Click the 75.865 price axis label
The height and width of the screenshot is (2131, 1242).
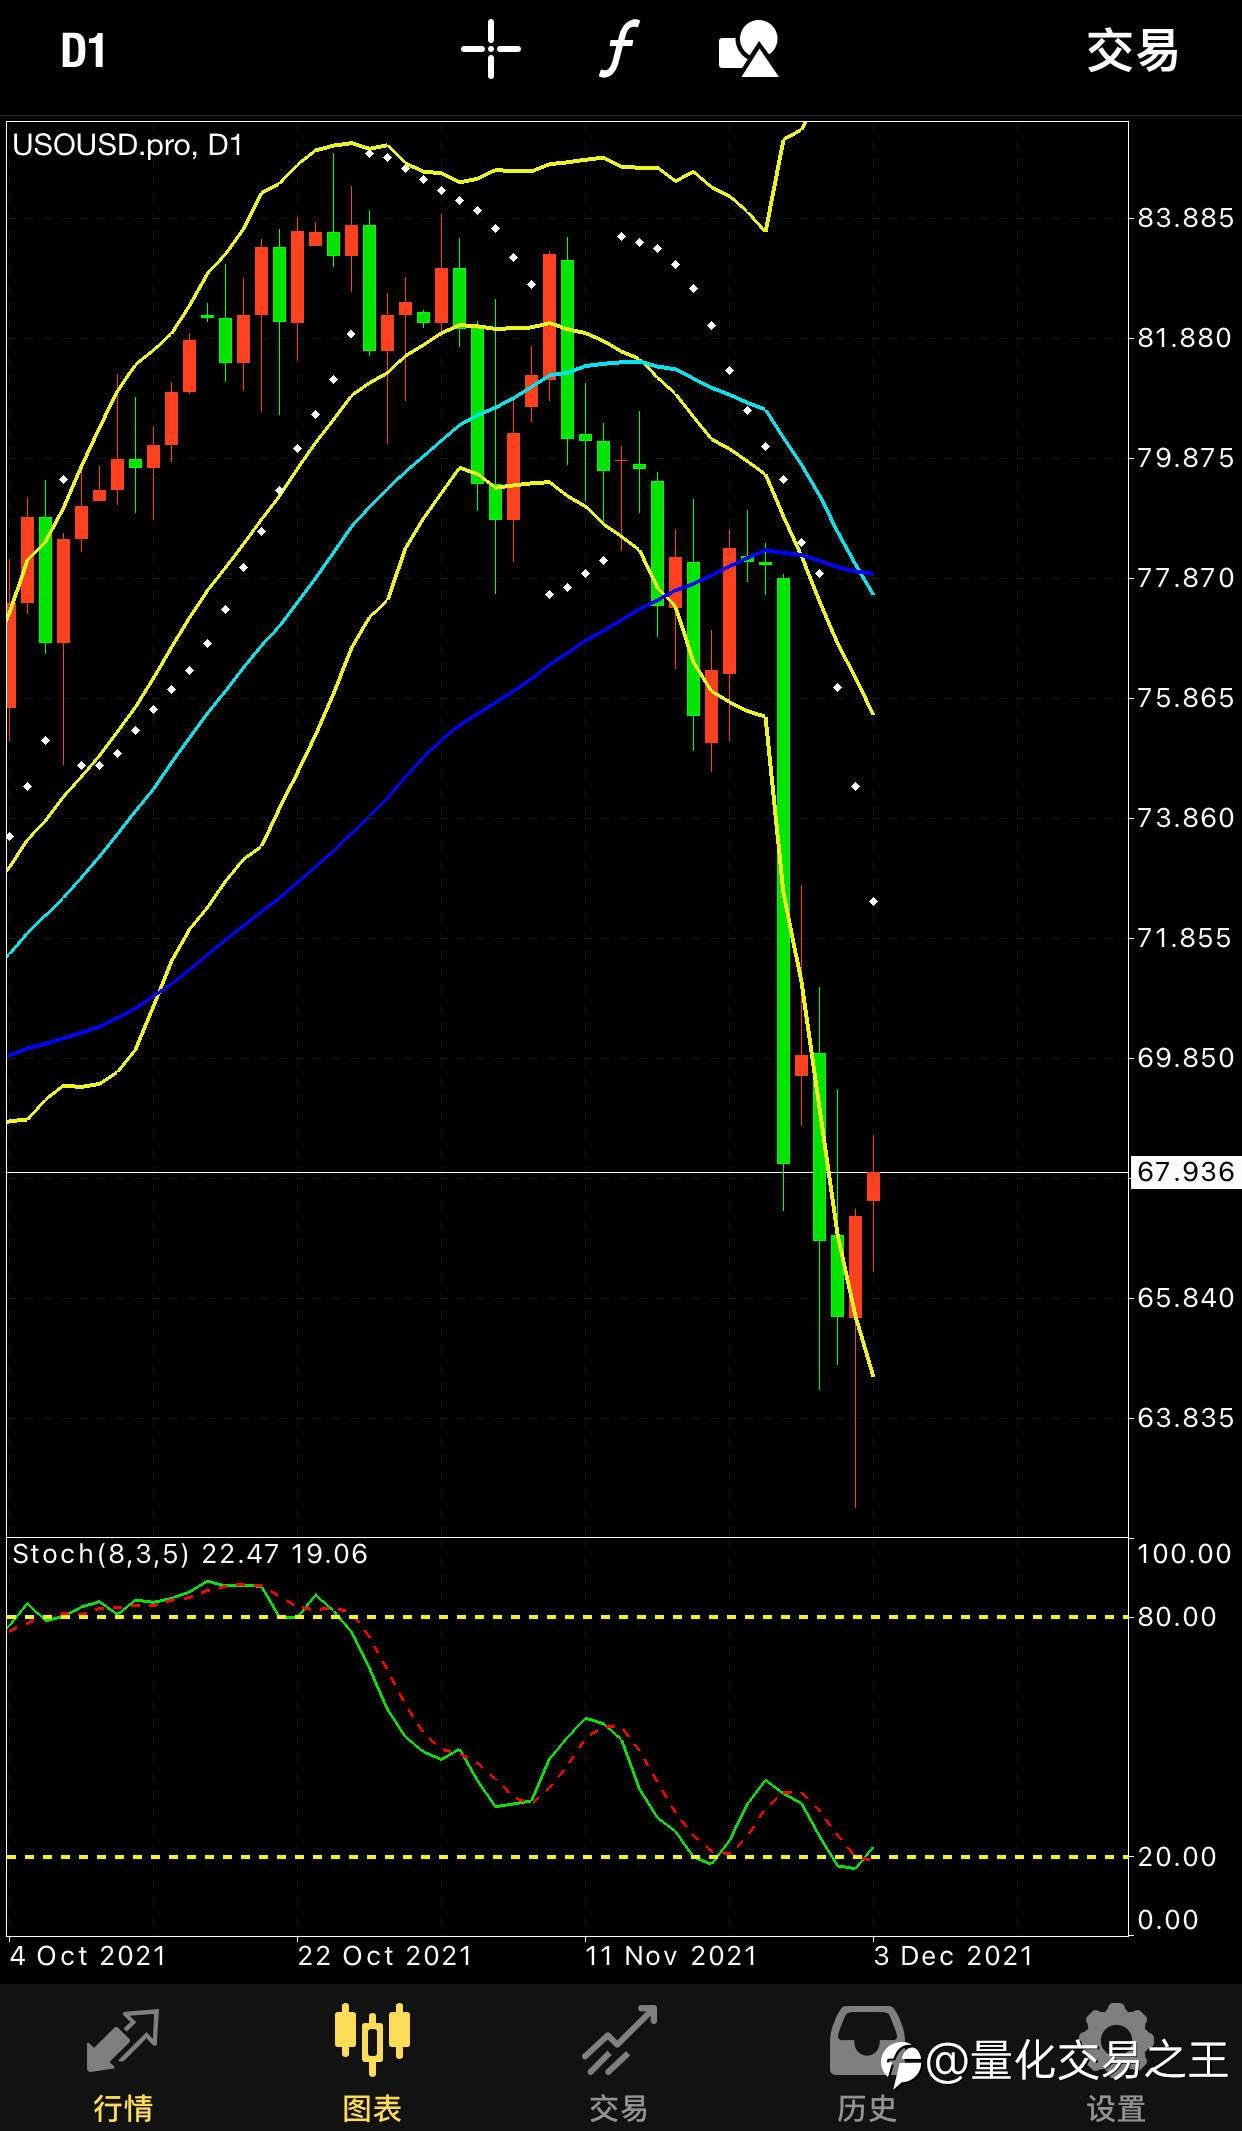1186,698
